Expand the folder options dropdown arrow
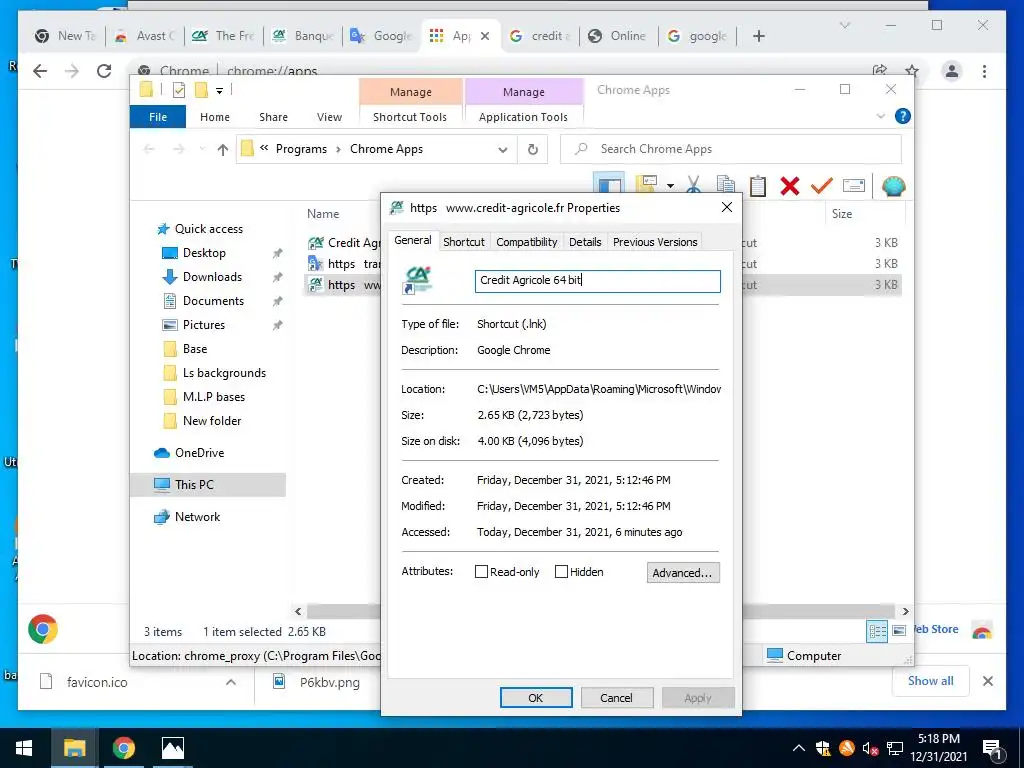 click(x=670, y=186)
